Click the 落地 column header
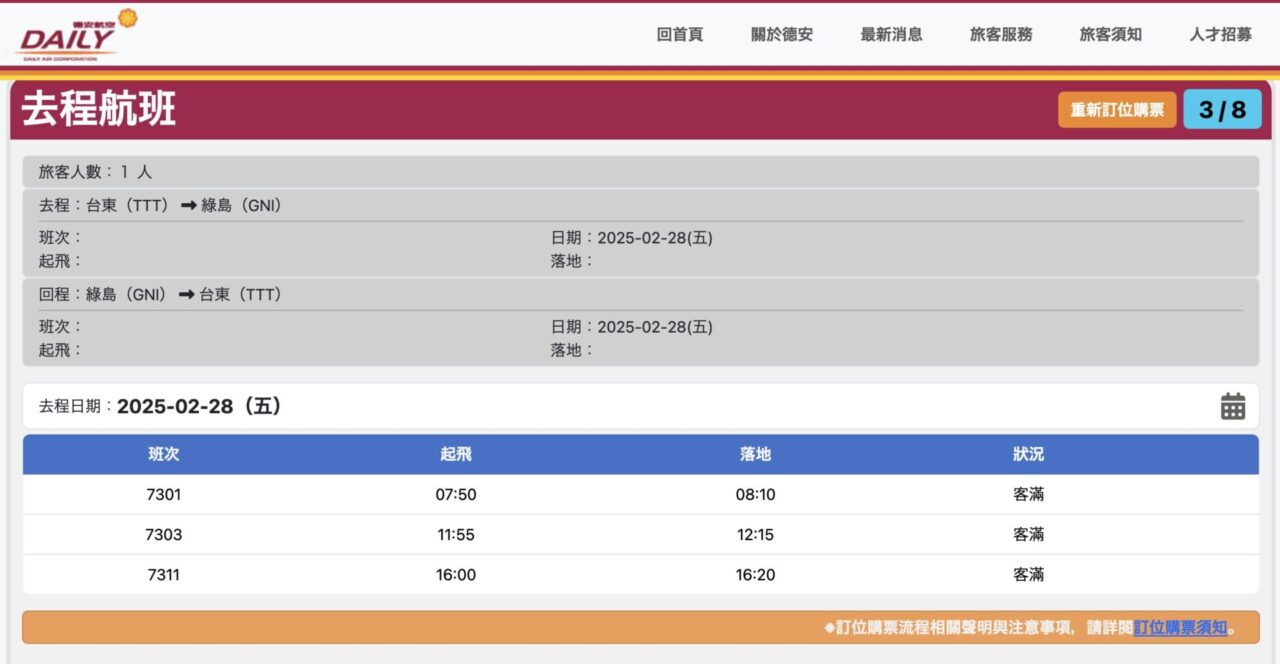The image size is (1280, 664). point(755,454)
